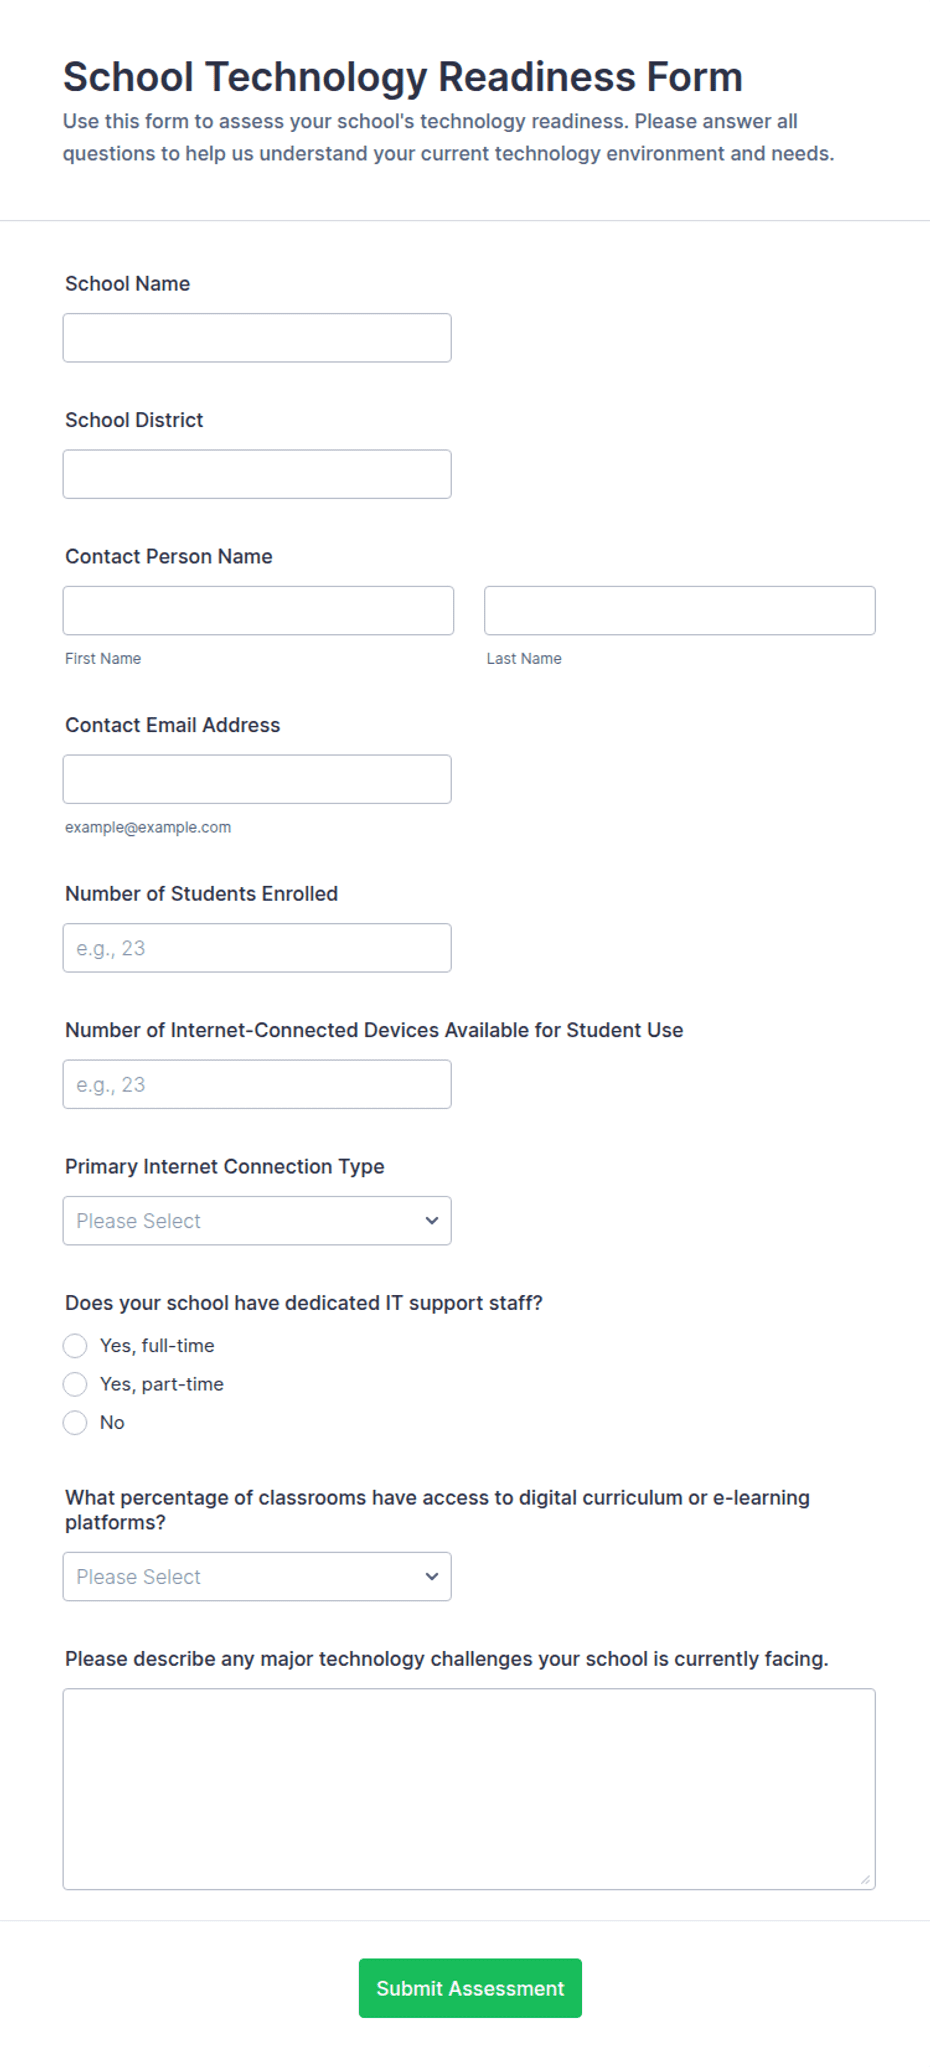
Task: Click the chevron arrow on the Connection Type select
Action: [x=432, y=1221]
